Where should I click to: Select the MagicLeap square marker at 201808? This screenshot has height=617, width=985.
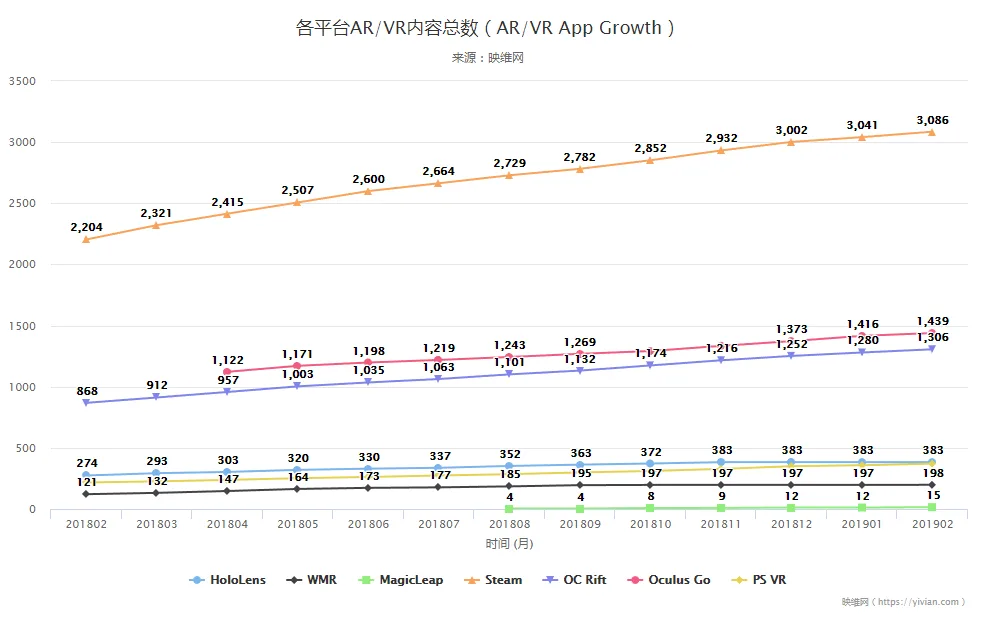[509, 508]
